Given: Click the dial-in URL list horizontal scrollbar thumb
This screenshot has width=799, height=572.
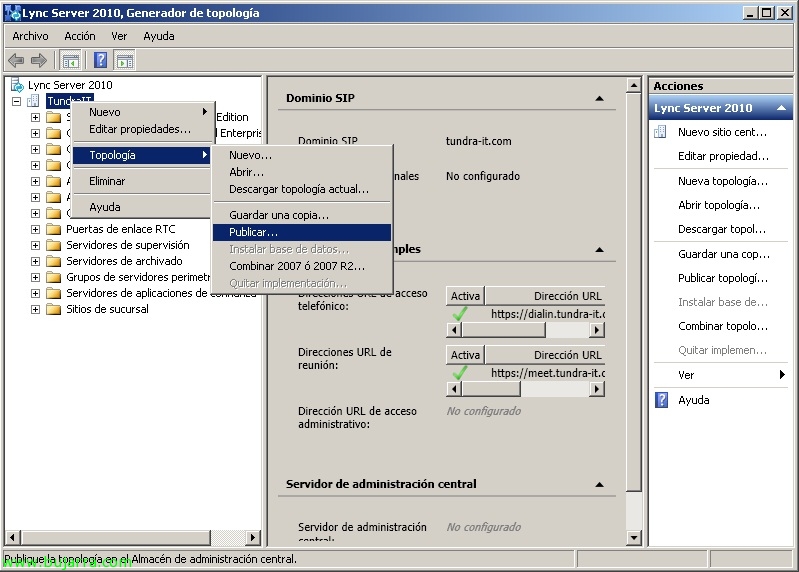Looking at the screenshot, I should point(503,330).
